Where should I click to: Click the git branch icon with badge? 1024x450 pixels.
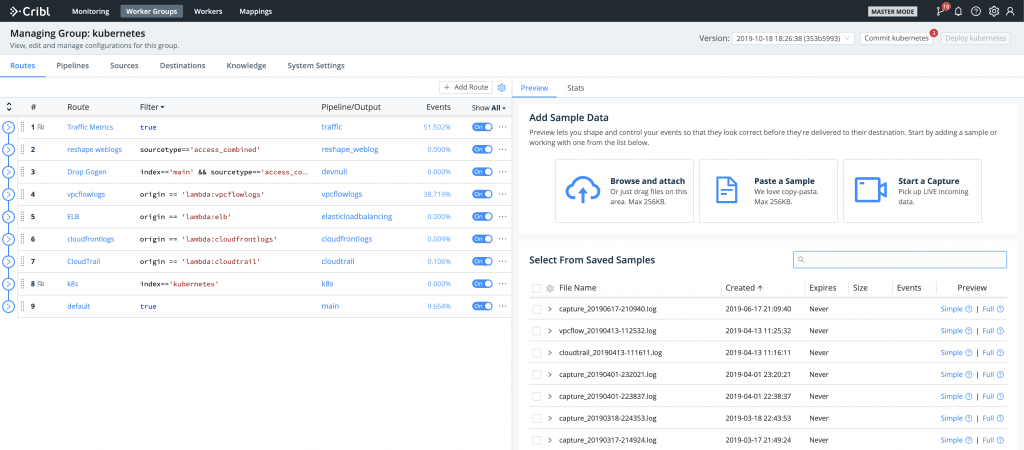pos(940,11)
